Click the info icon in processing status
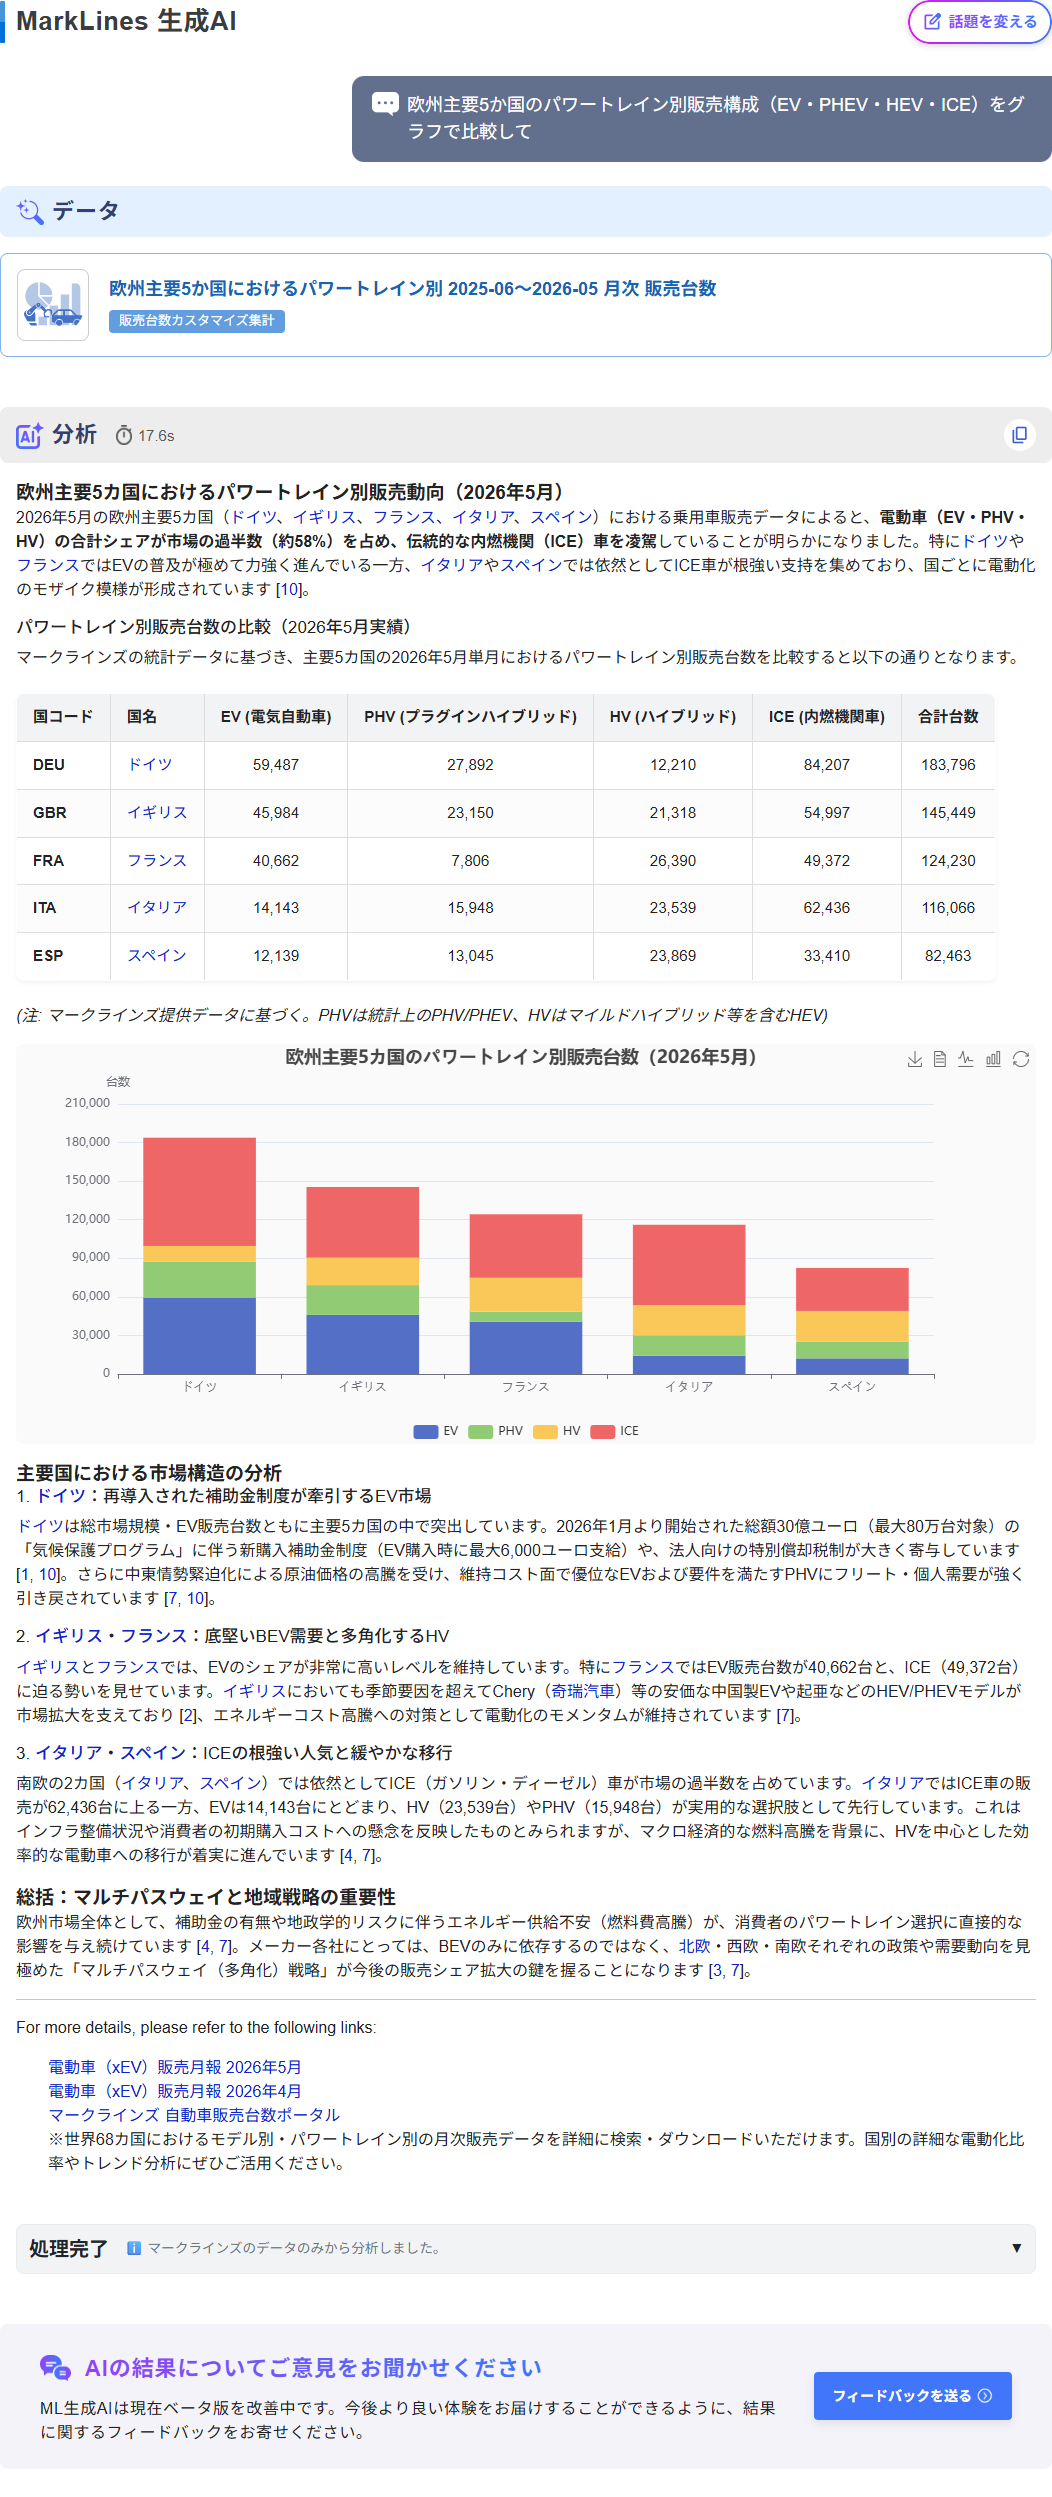Image resolution: width=1052 pixels, height=2497 pixels. pos(133,2248)
